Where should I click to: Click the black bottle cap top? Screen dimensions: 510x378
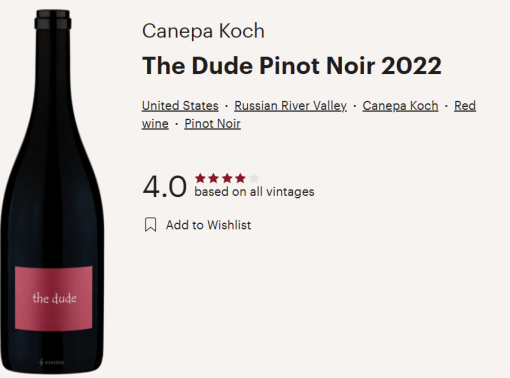tap(53, 19)
